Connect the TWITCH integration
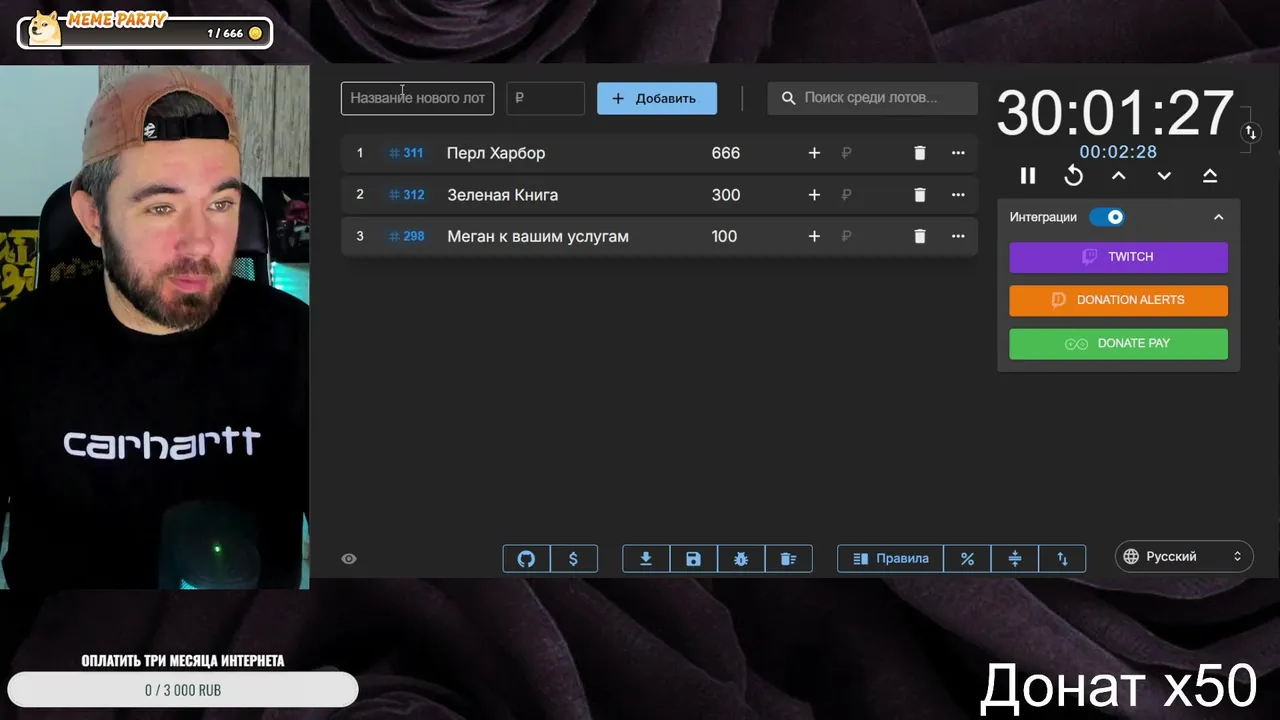This screenshot has width=1280, height=720. pos(1118,257)
